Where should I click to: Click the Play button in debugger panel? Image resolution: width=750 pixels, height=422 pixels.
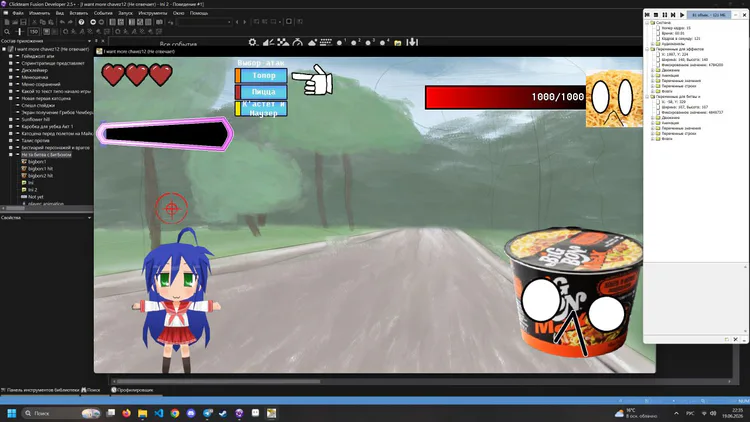(x=682, y=15)
